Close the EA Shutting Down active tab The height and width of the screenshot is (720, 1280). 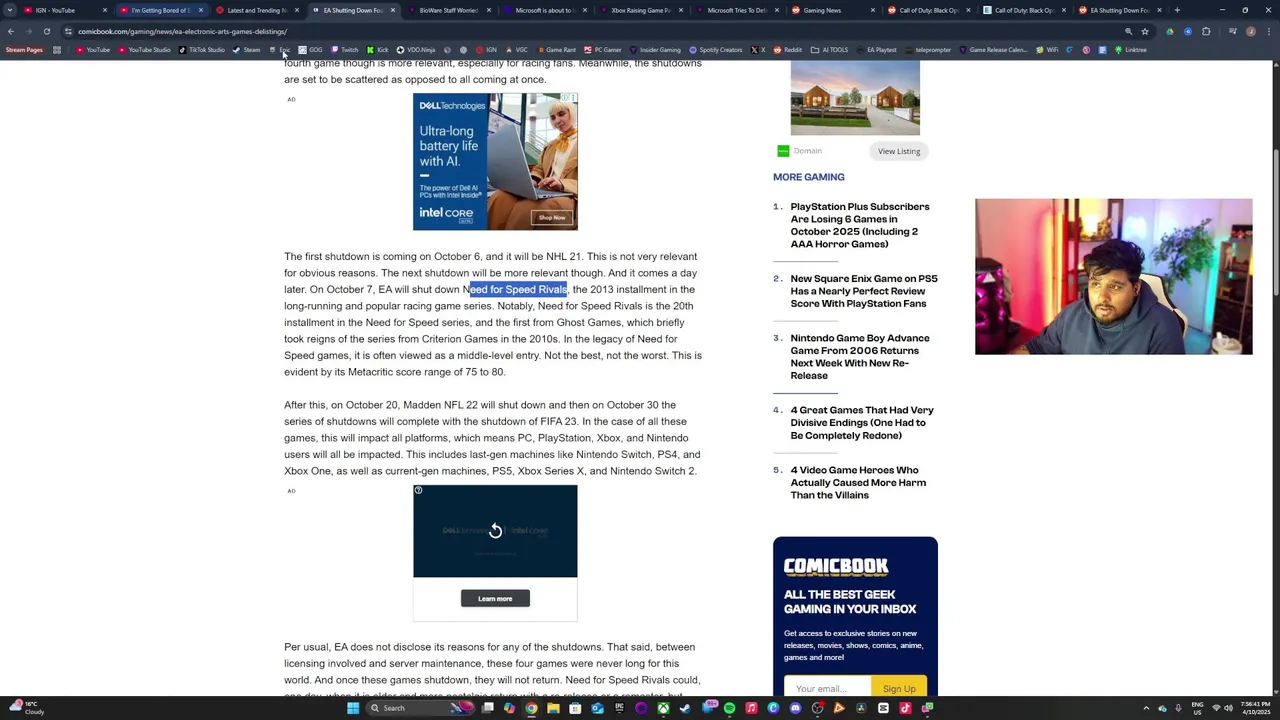[393, 10]
